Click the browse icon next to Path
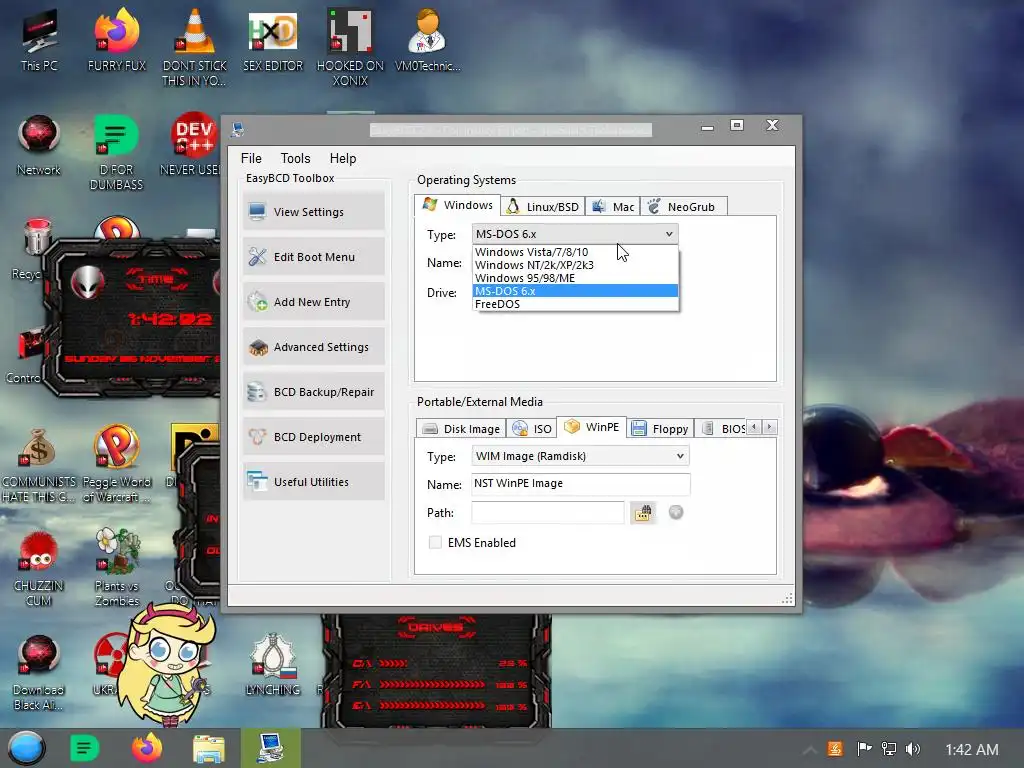The height and width of the screenshot is (768, 1024). point(643,513)
